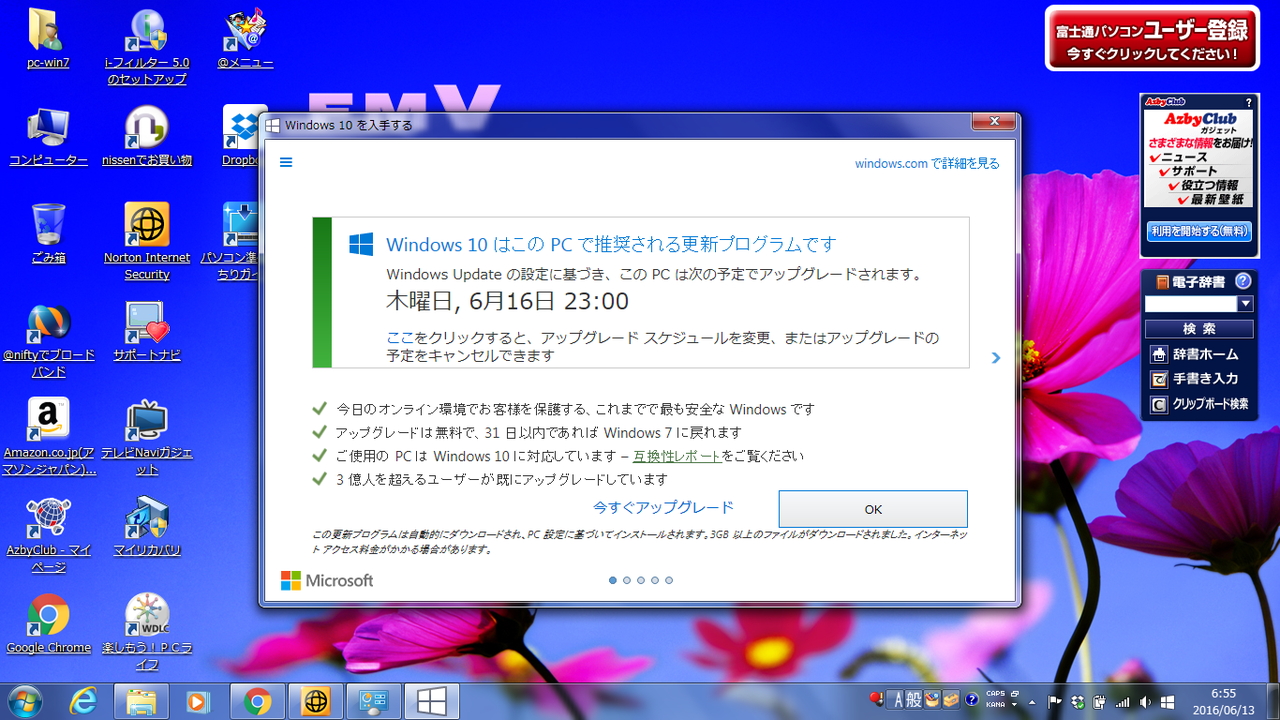The width and height of the screenshot is (1280, 720).
Task: Launch Google Chrome desktop icon
Action: [48, 615]
